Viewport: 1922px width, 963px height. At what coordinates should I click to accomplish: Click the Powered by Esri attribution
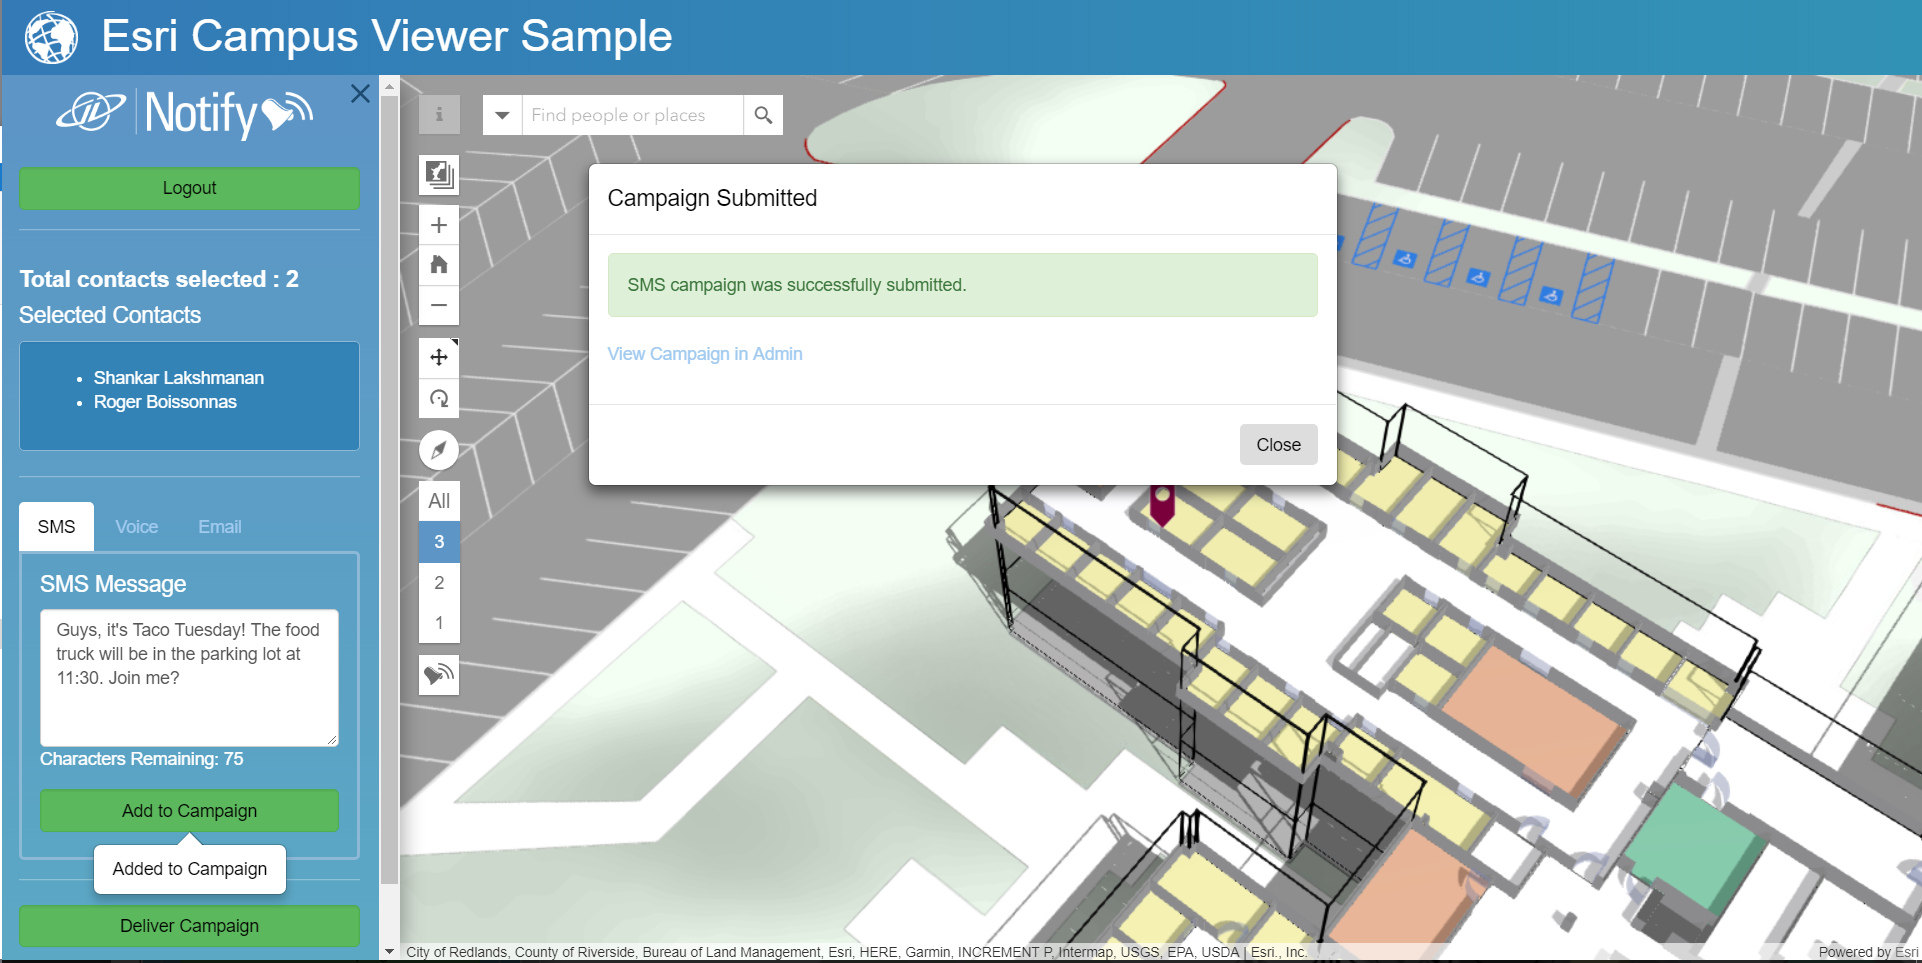pos(1868,952)
